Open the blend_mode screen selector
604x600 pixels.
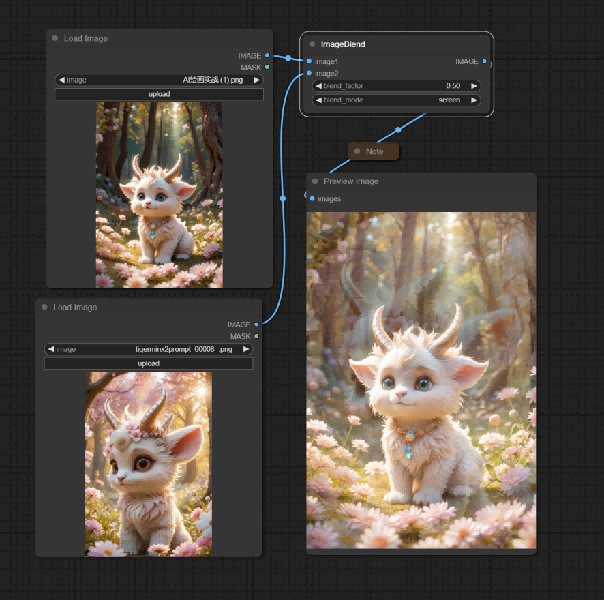(396, 100)
